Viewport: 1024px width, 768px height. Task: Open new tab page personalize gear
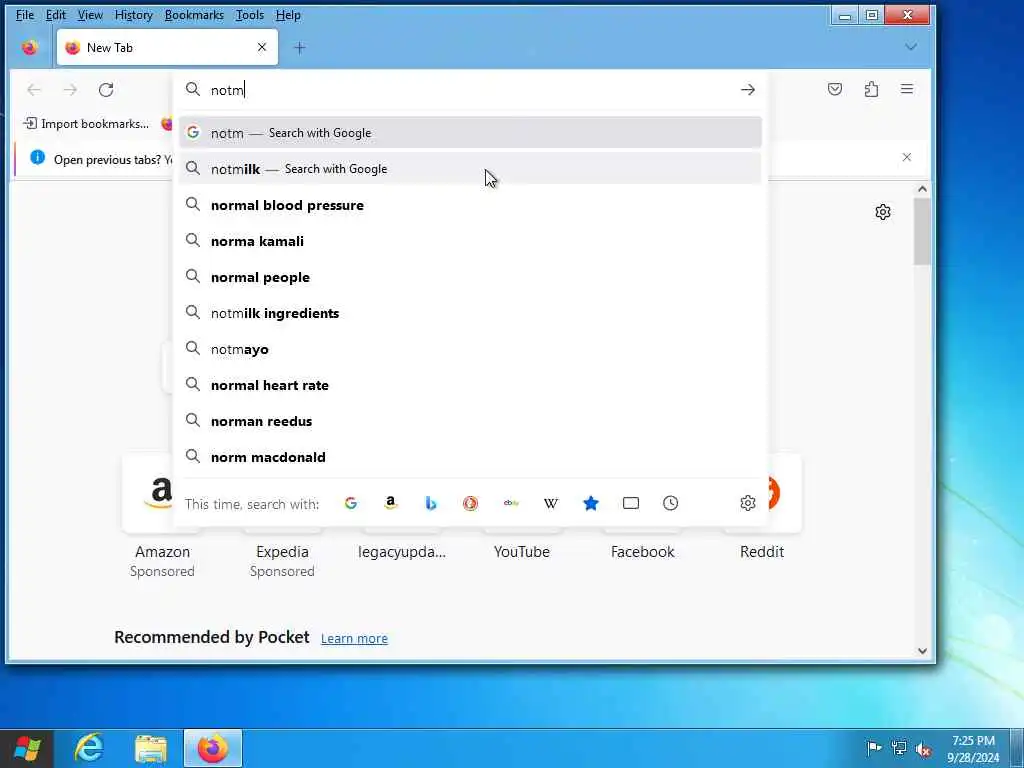(x=883, y=212)
